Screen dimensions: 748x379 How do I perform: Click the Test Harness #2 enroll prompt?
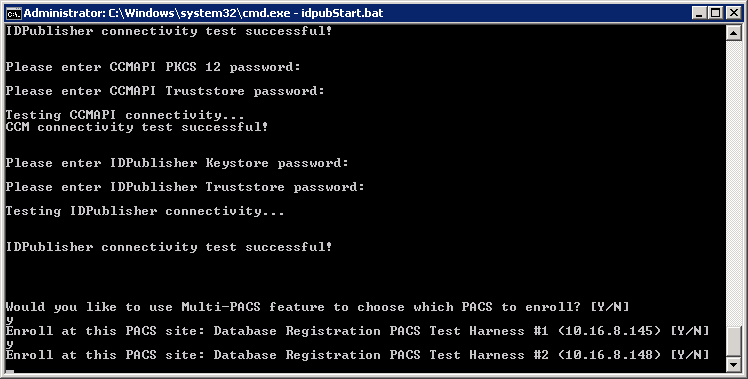pos(357,355)
